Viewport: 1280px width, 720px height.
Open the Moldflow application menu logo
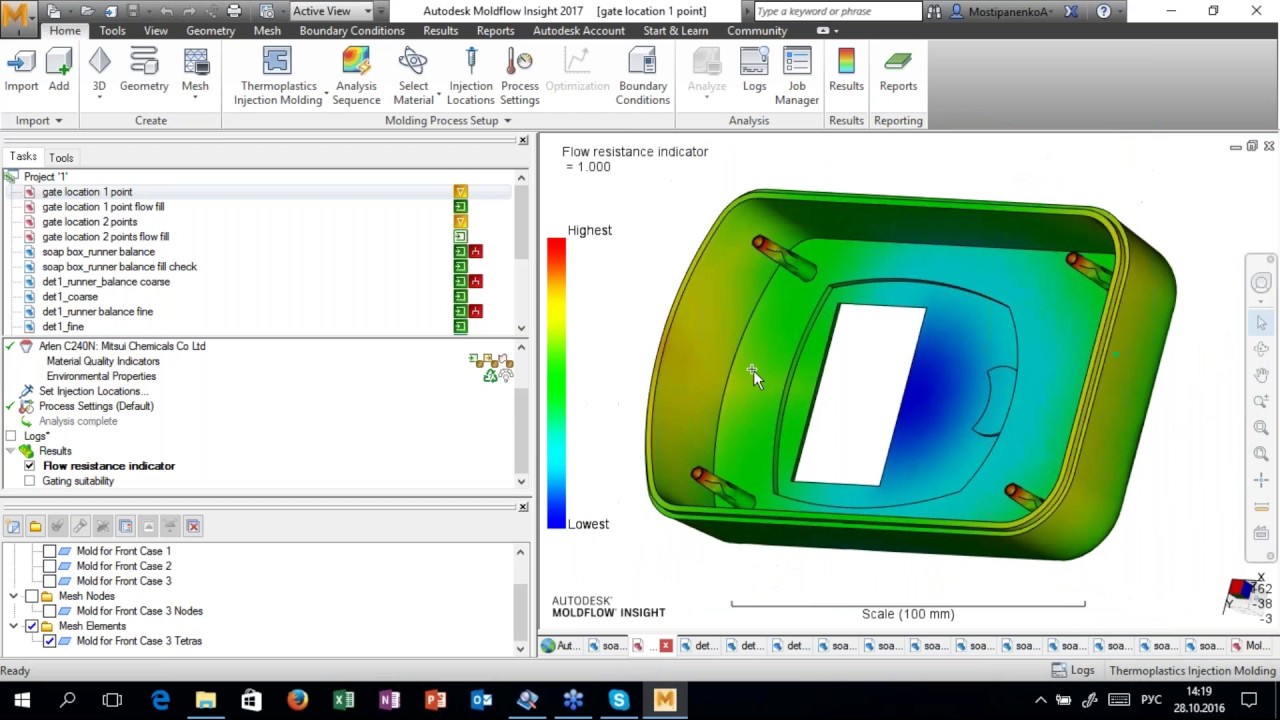(x=17, y=17)
